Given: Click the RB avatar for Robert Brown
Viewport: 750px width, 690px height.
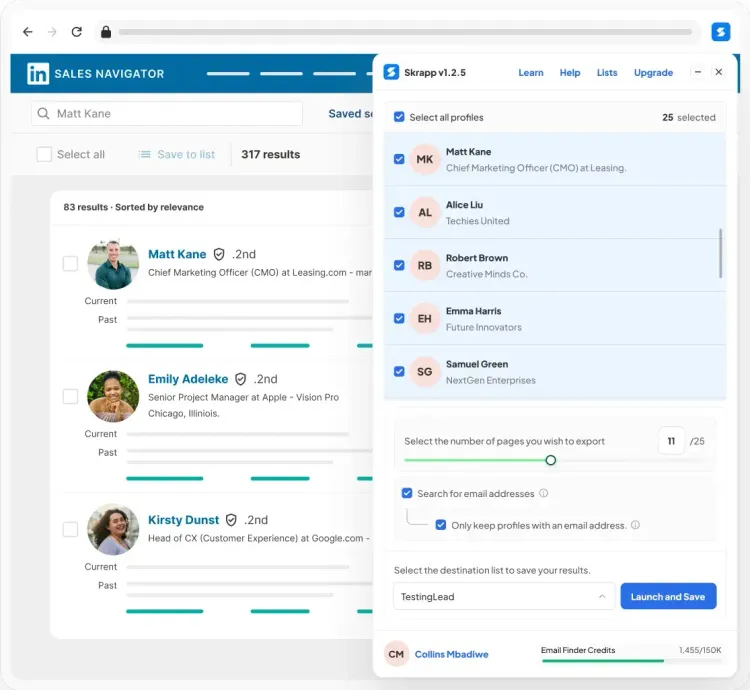Looking at the screenshot, I should coord(425,265).
